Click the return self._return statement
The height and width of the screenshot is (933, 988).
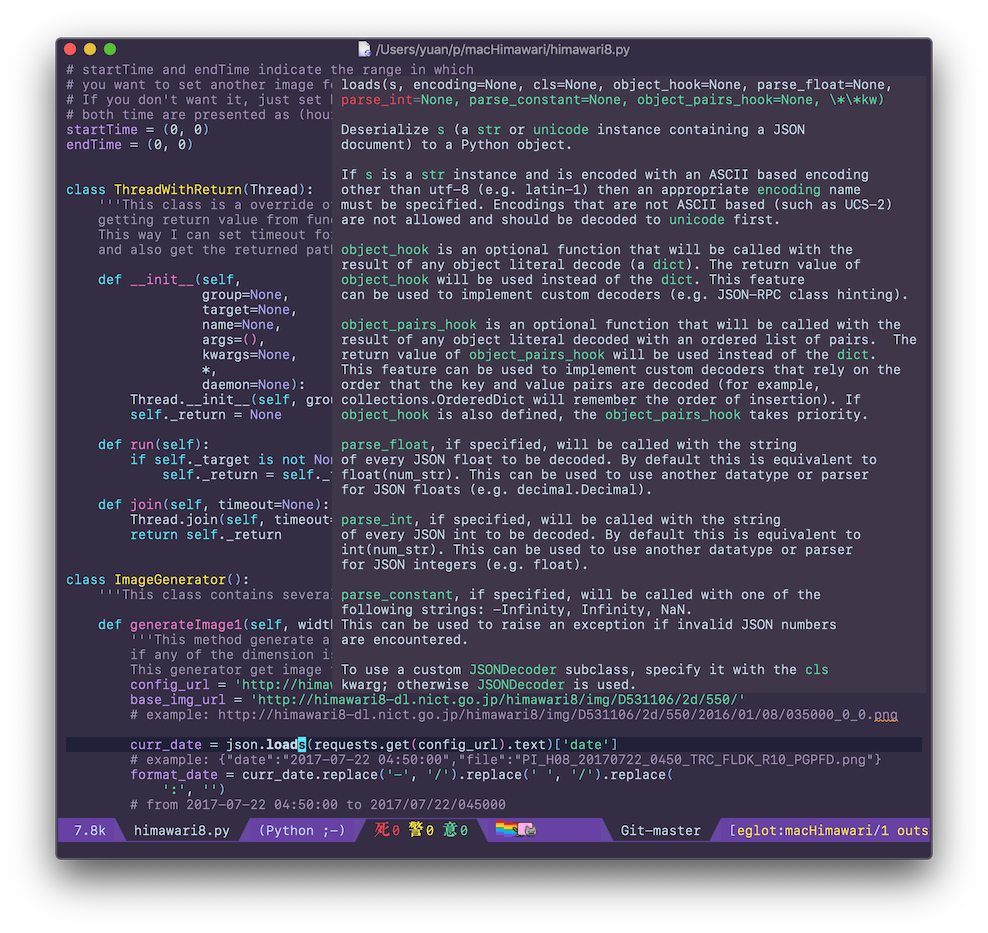click(205, 535)
